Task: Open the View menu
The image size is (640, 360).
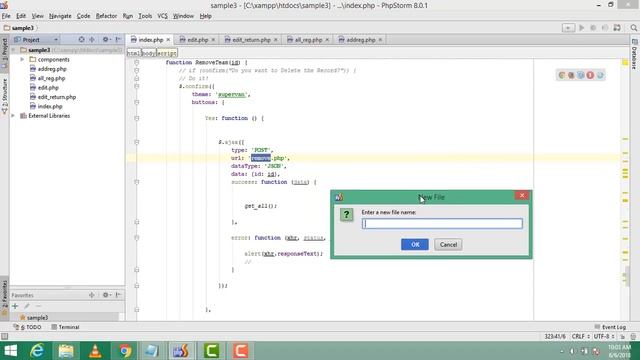Action: point(38,16)
